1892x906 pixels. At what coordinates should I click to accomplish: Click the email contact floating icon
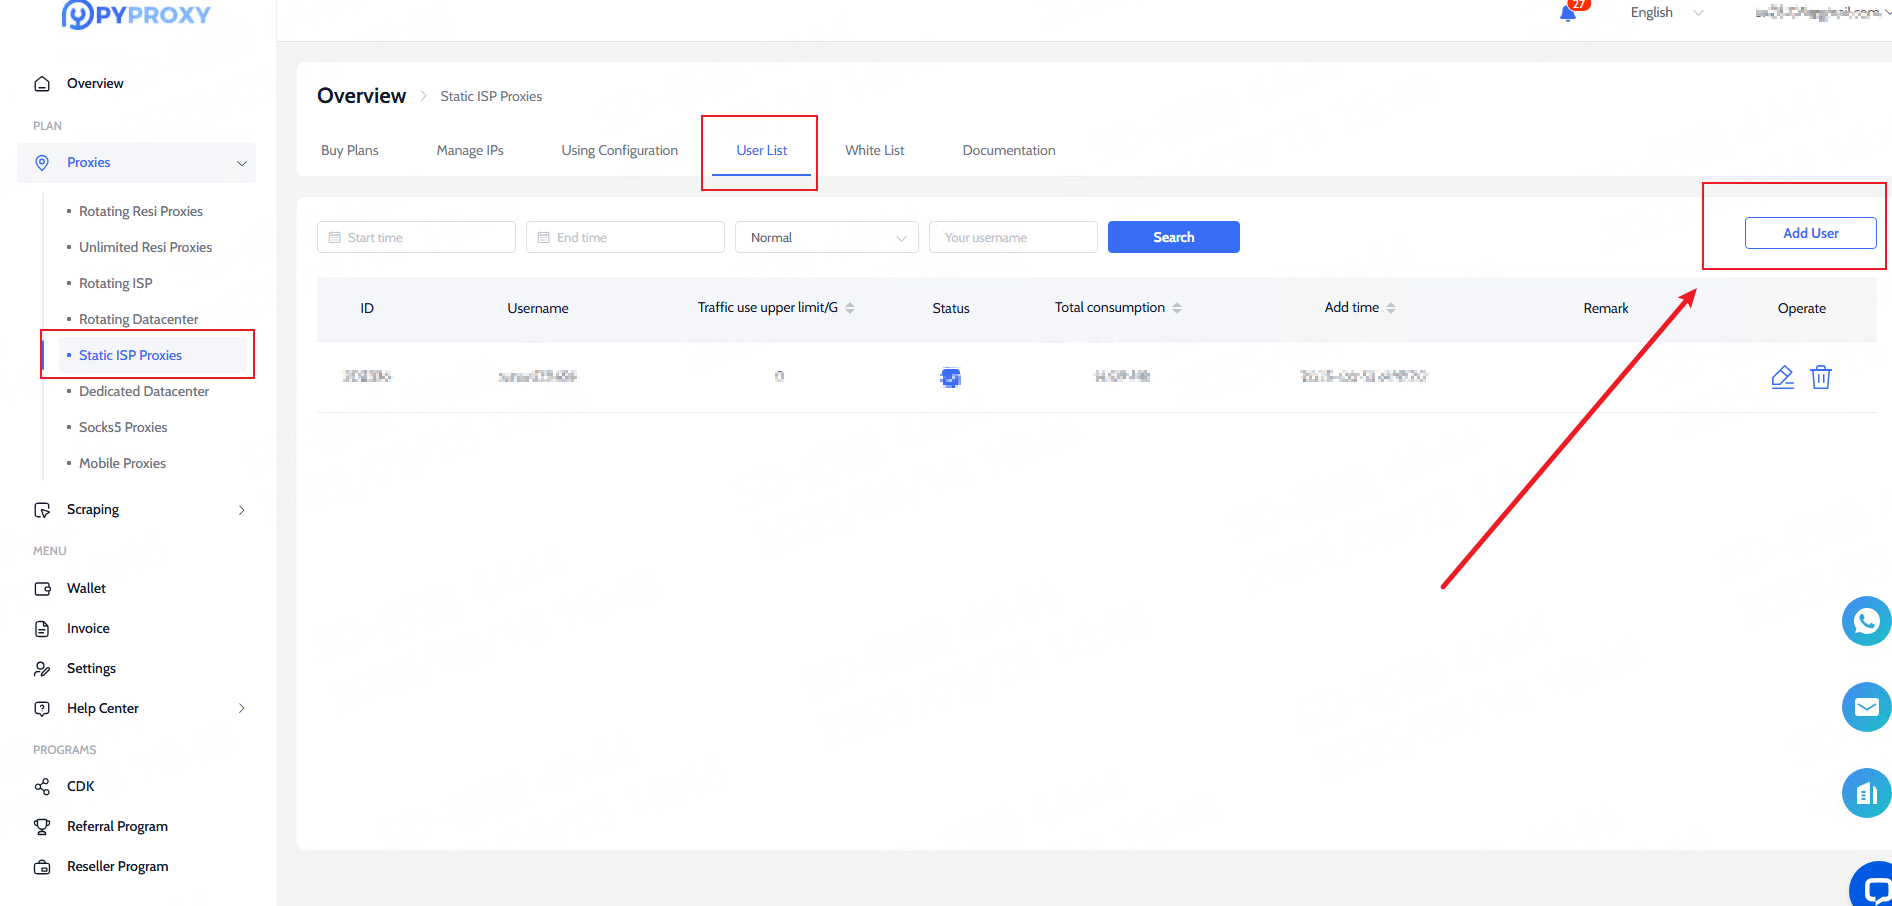tap(1866, 707)
